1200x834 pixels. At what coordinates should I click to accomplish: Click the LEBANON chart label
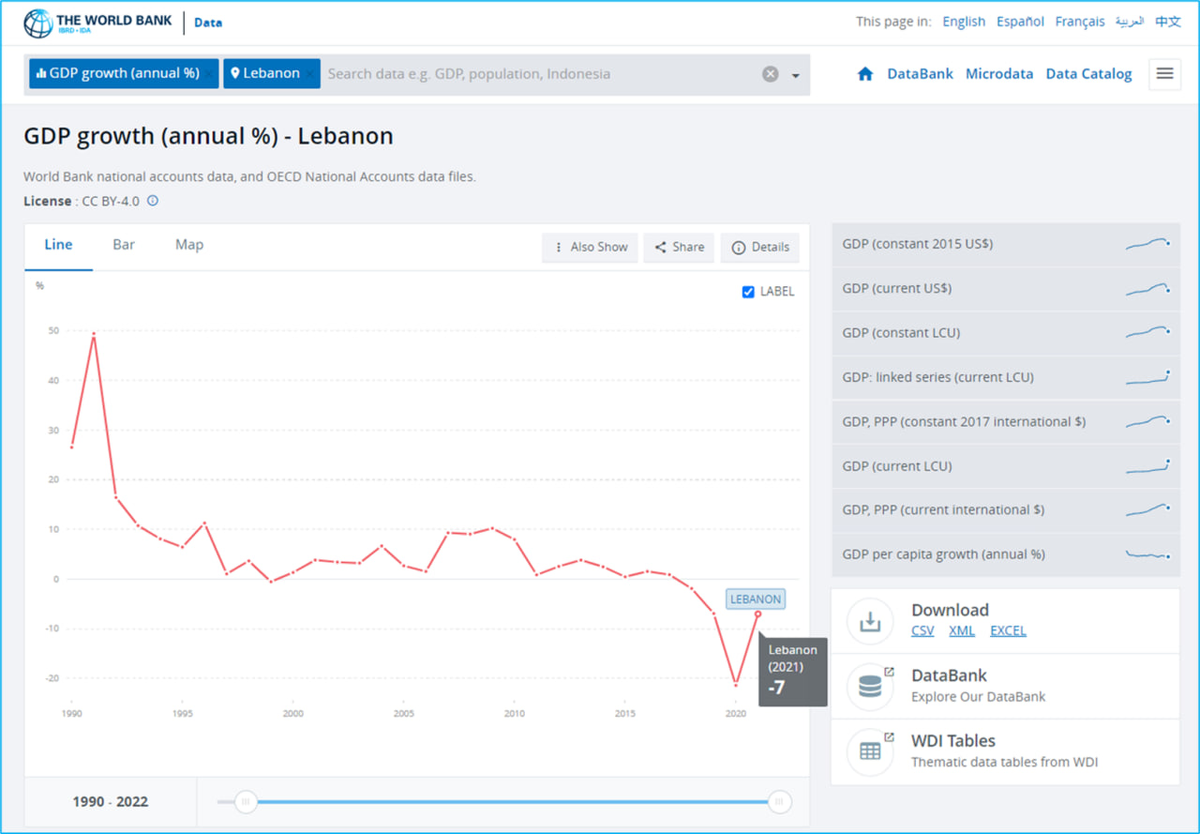coord(756,599)
